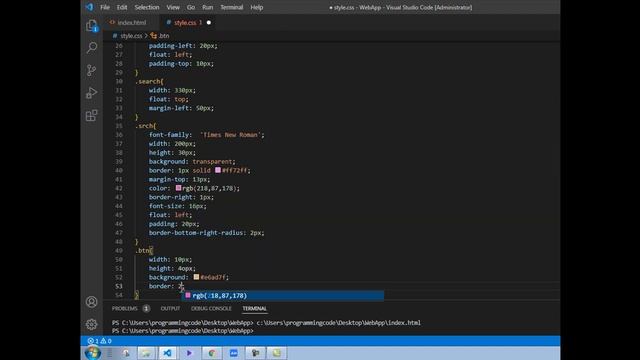640x360 pixels.
Task: Click the terminal prompt input line
Action: point(183,331)
